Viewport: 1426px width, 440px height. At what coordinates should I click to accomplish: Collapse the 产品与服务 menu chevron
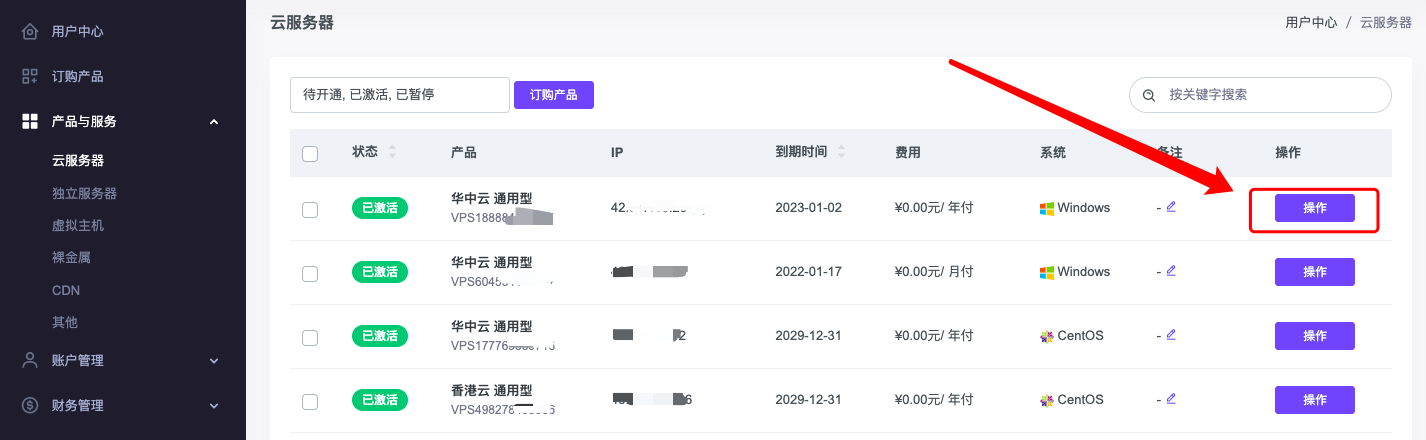click(x=214, y=122)
